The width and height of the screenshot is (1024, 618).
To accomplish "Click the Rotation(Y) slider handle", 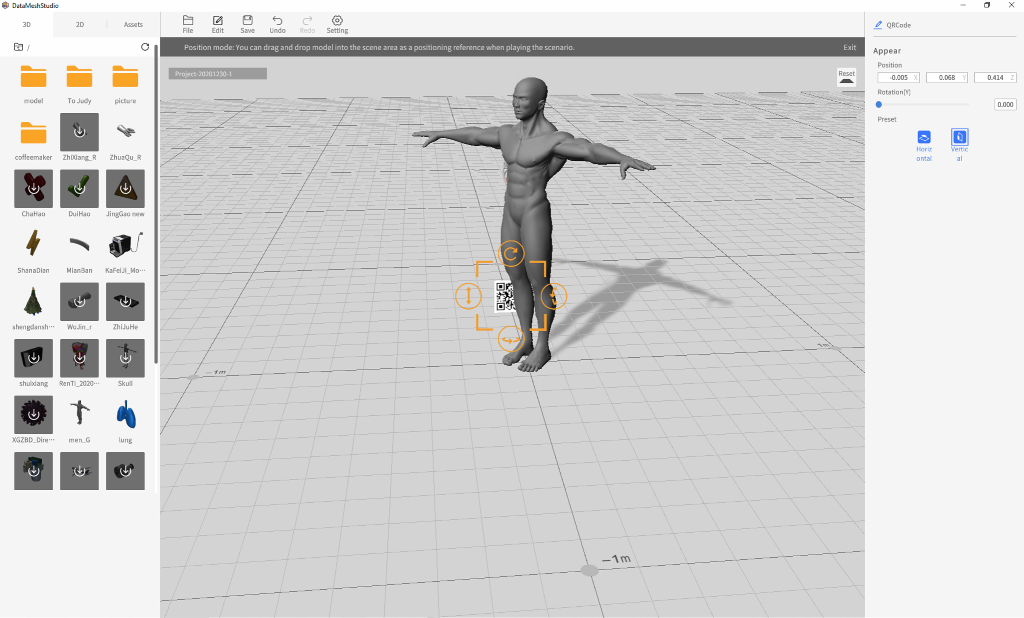I will (879, 105).
